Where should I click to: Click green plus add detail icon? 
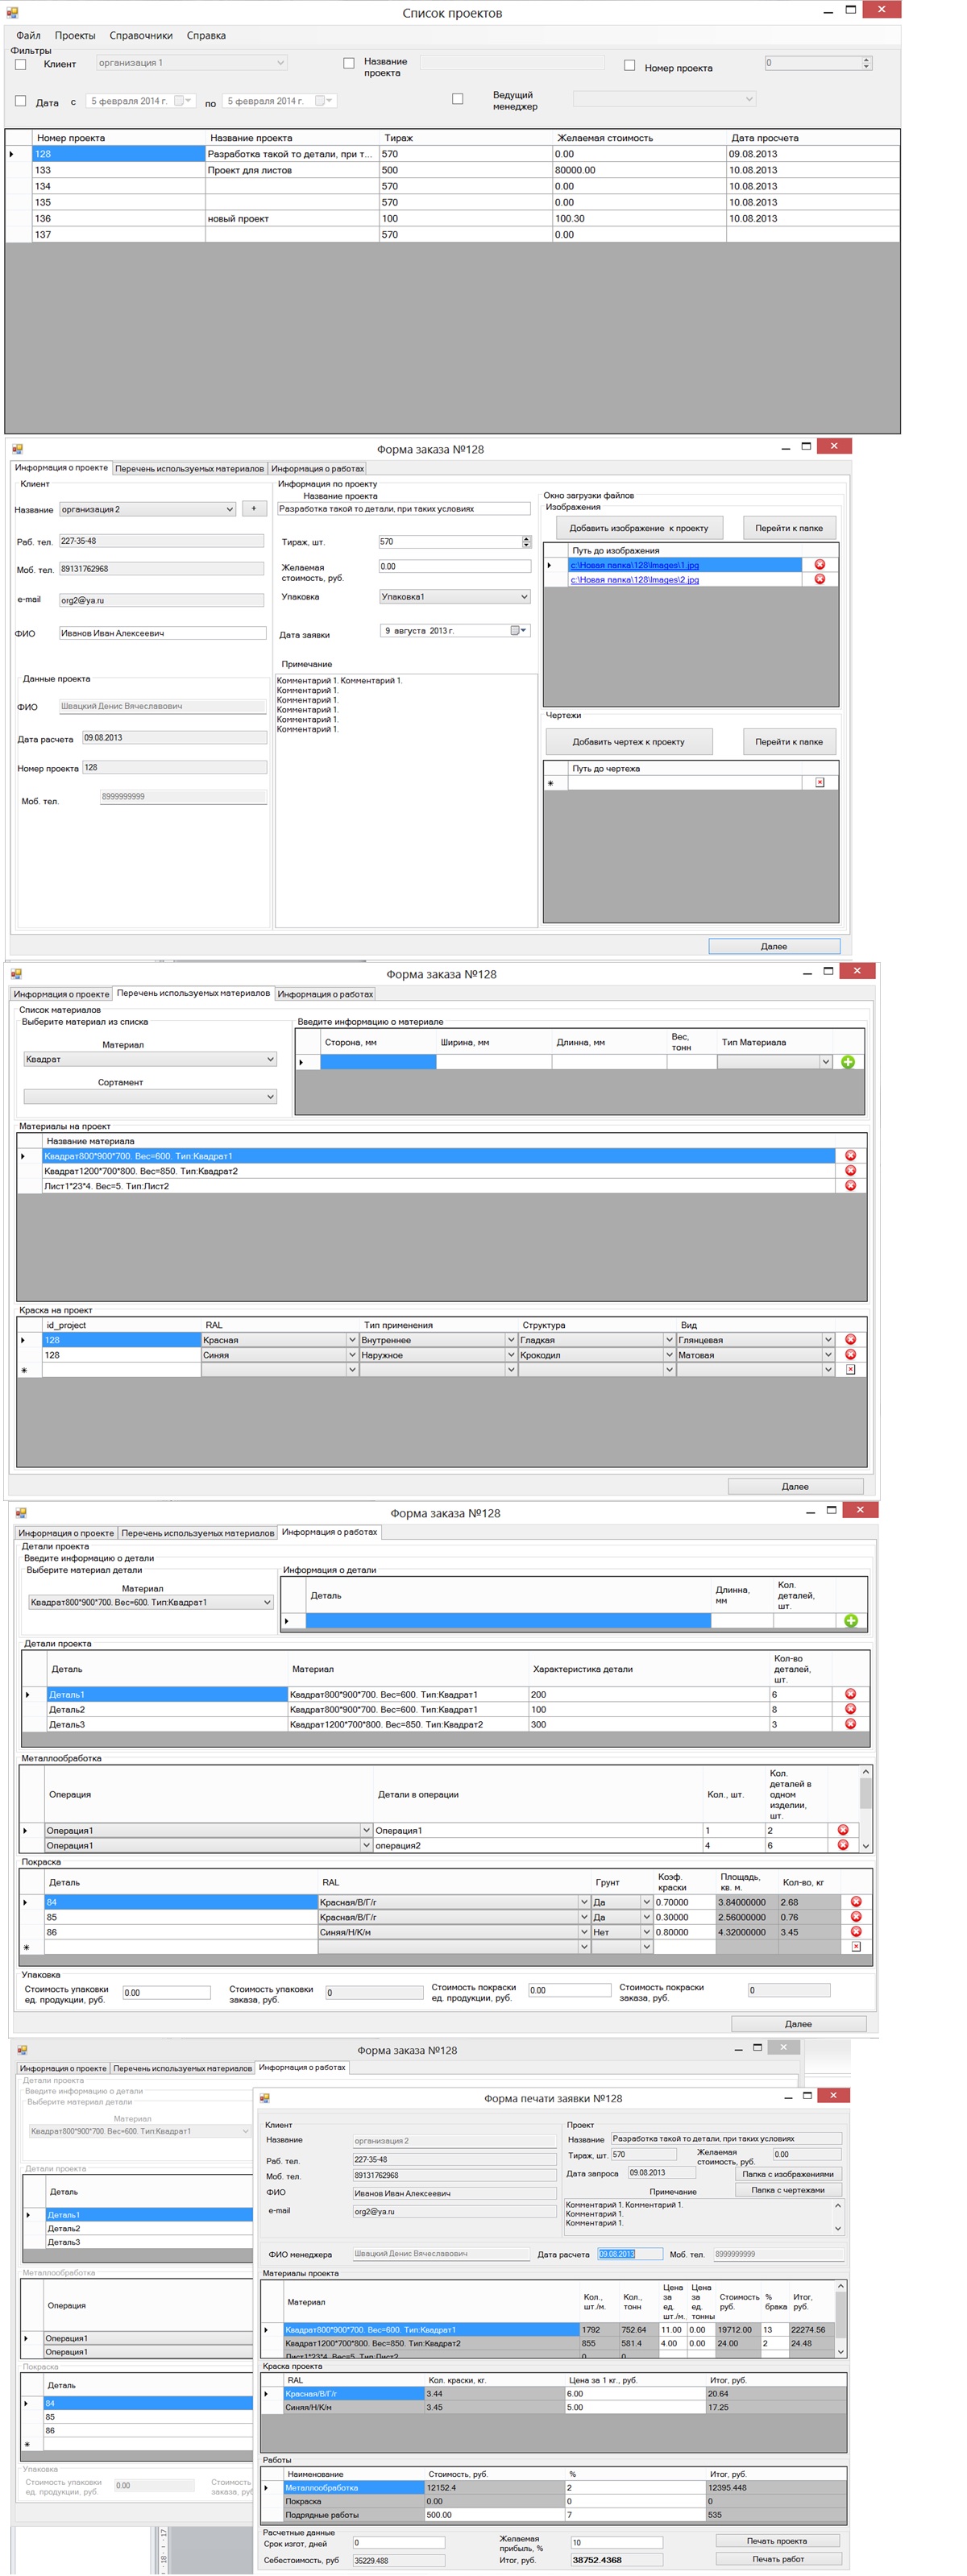pyautogui.click(x=851, y=1620)
